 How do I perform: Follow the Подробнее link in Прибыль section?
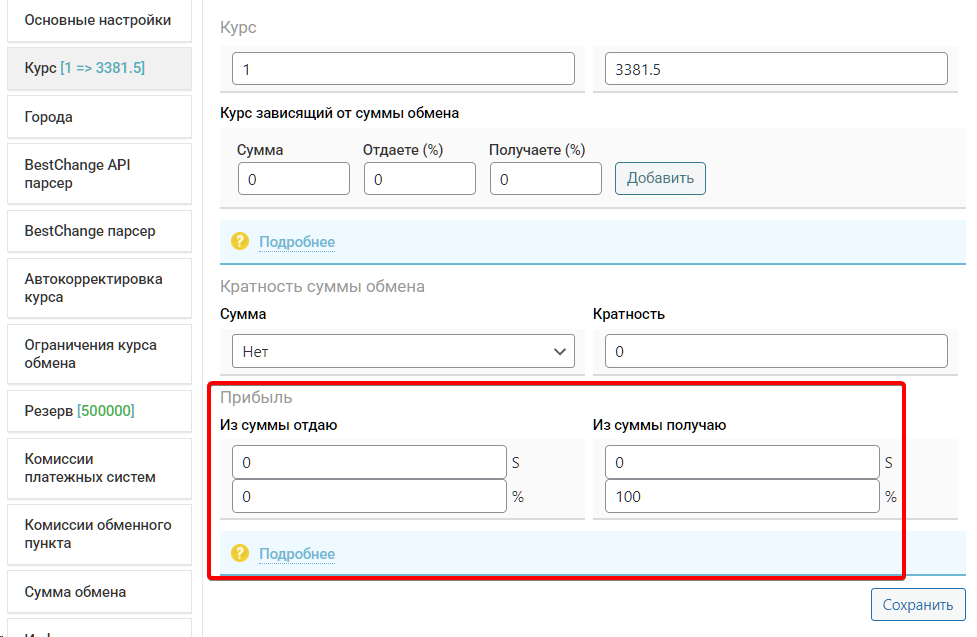pos(297,554)
